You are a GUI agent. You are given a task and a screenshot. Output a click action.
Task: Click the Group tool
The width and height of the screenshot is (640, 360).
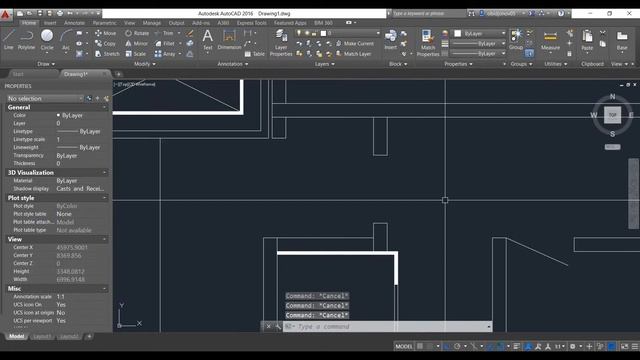[516, 40]
